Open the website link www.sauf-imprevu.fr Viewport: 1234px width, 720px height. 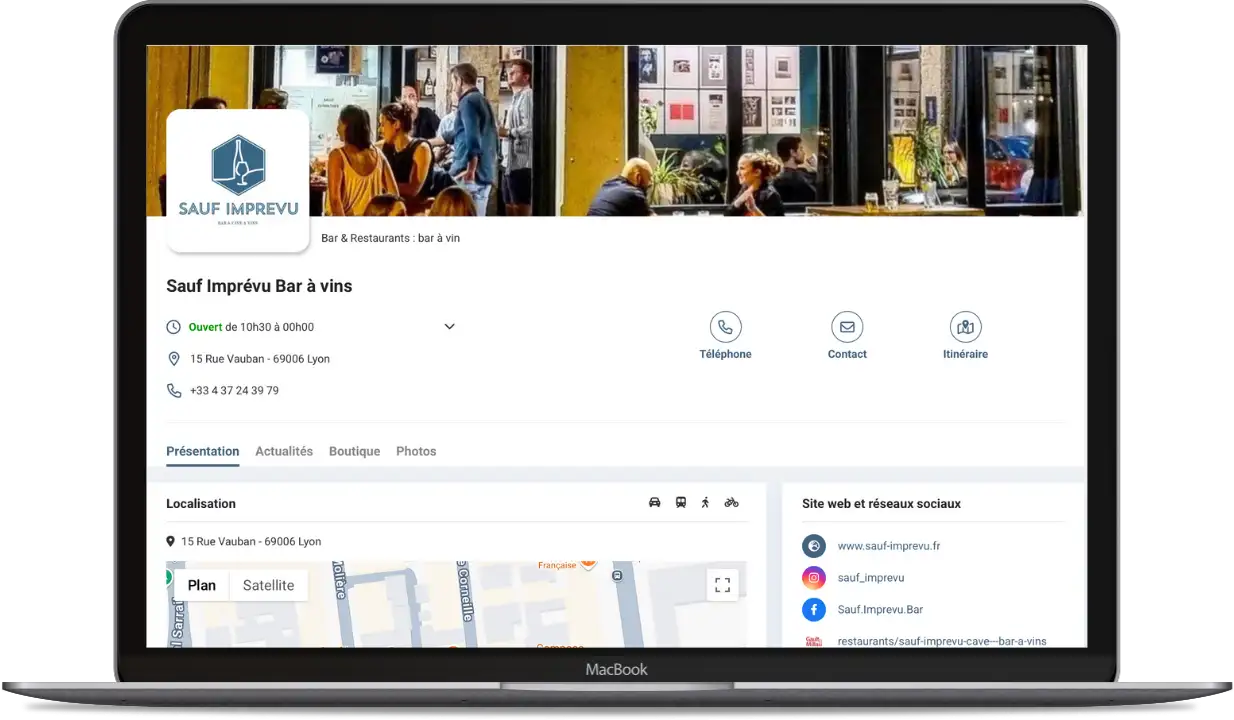coord(888,545)
